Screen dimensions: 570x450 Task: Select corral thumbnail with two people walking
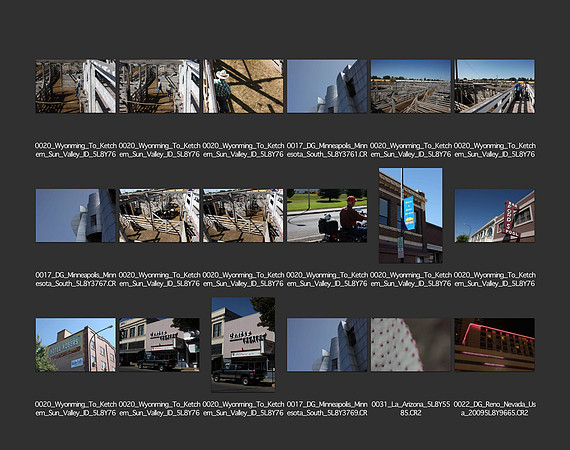click(159, 86)
